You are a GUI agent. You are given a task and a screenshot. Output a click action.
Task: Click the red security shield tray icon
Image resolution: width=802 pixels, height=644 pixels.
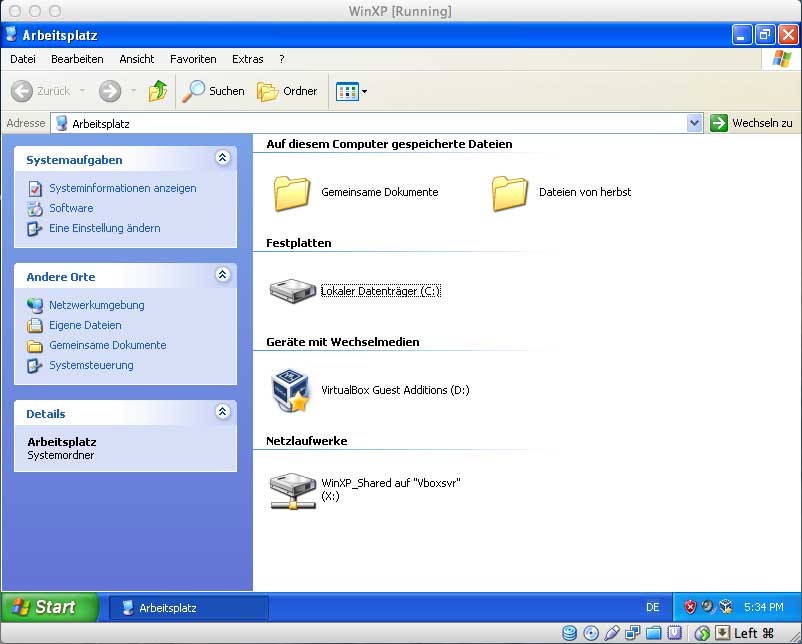[690, 607]
